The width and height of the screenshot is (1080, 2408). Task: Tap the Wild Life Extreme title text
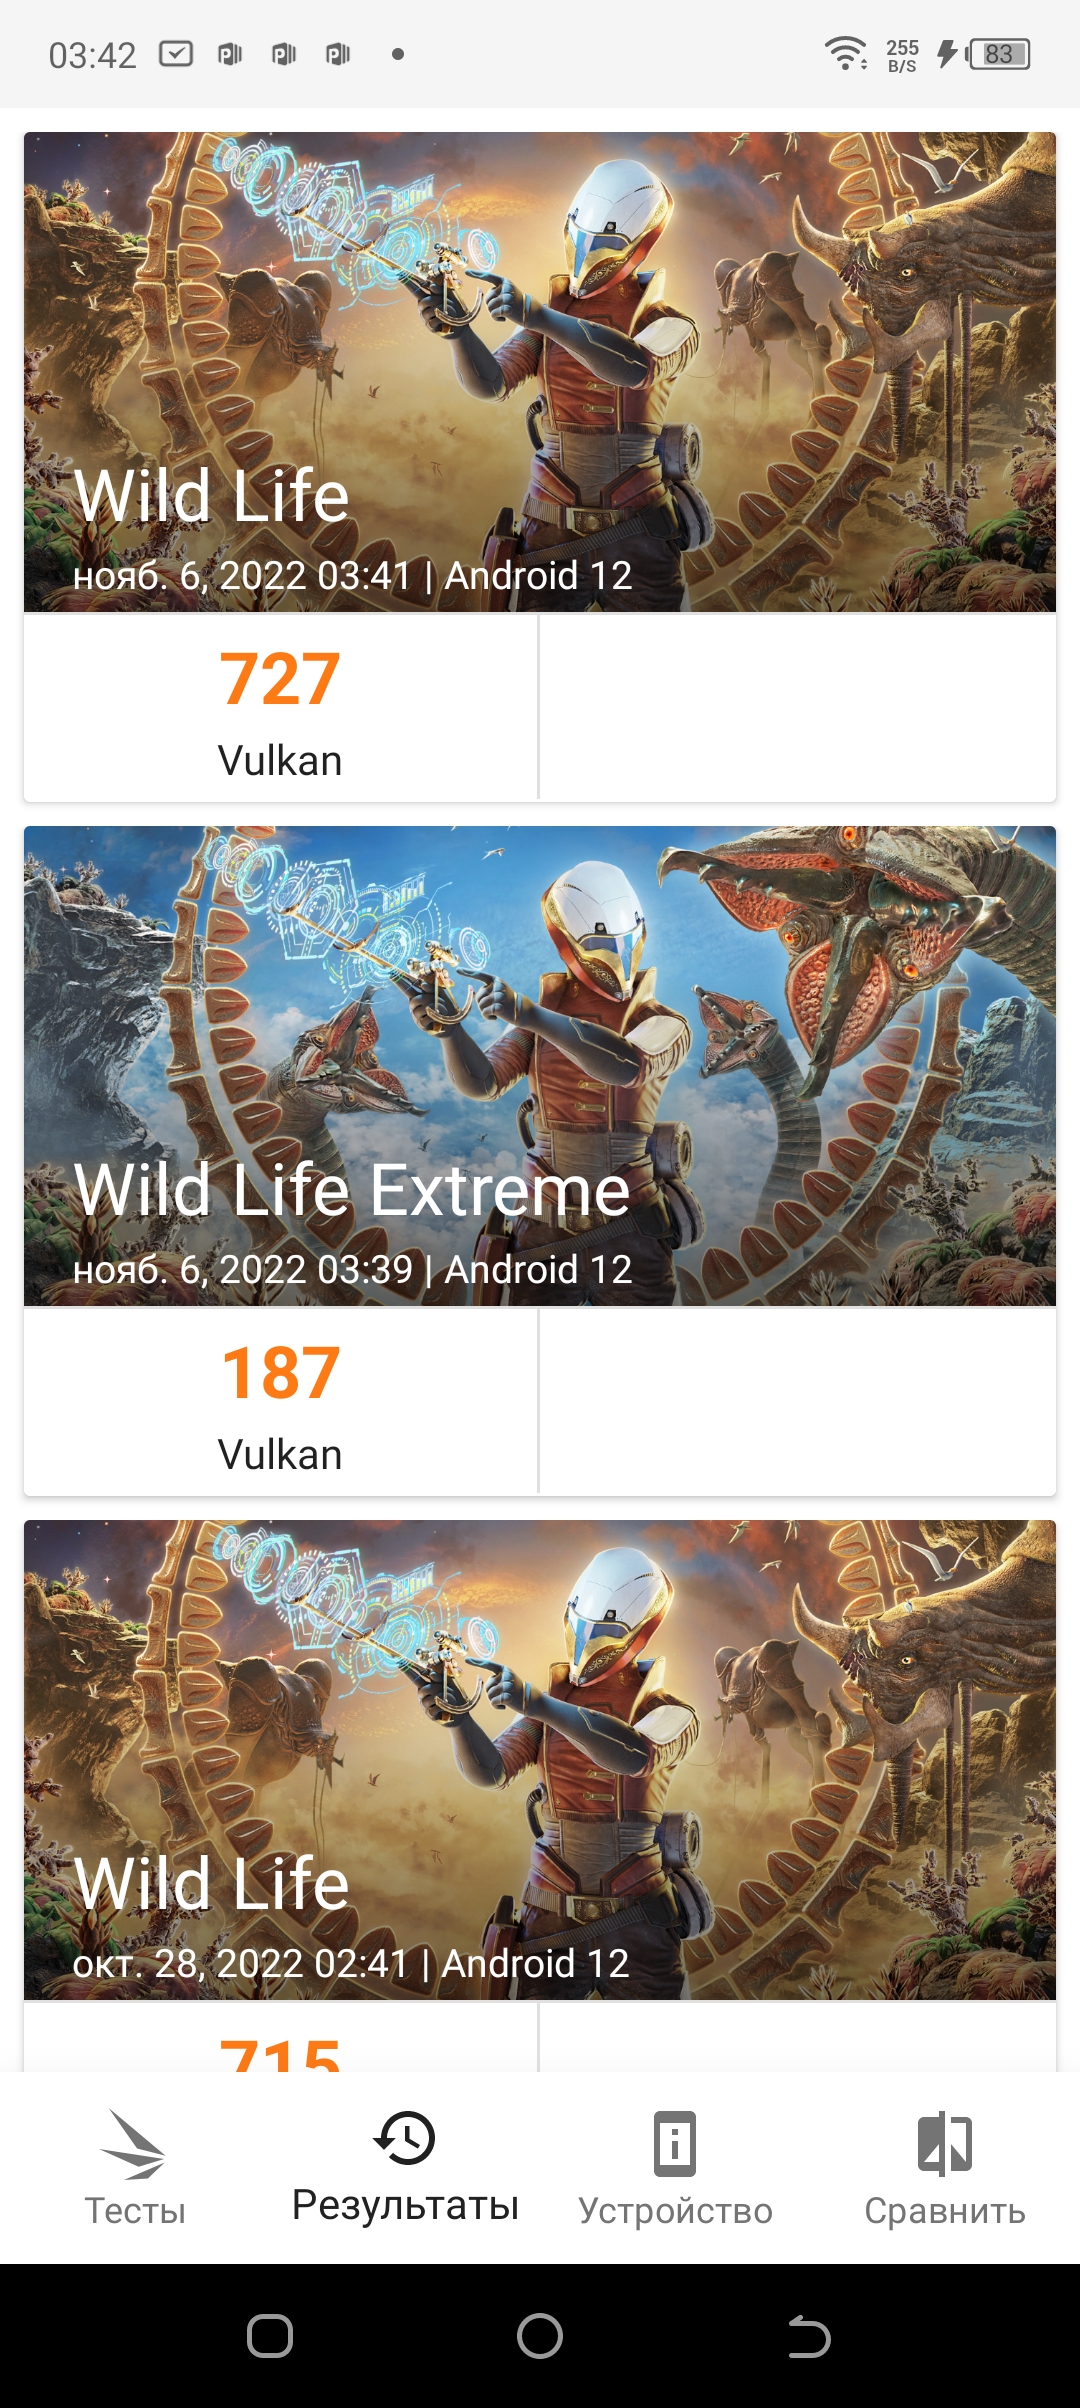[x=352, y=1190]
